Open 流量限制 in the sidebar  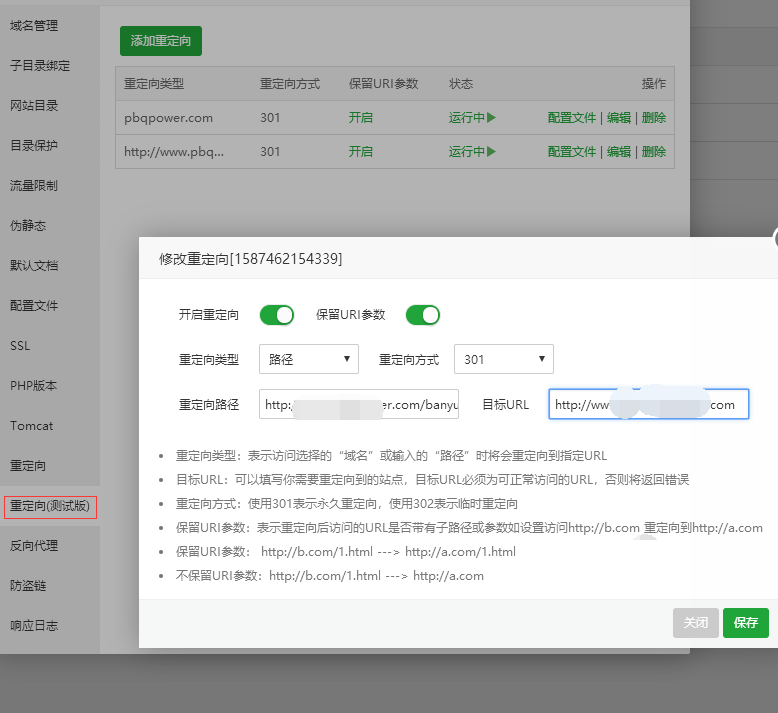(x=34, y=186)
